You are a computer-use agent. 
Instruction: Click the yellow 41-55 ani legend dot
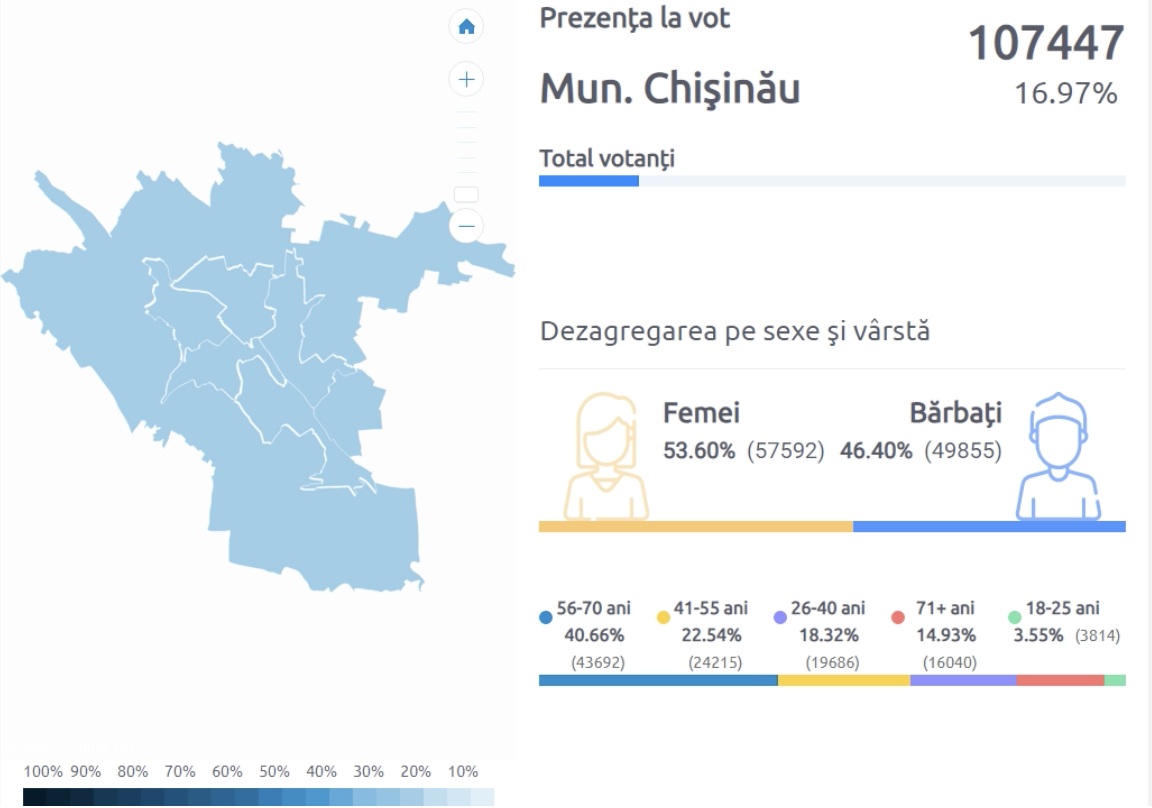point(663,618)
